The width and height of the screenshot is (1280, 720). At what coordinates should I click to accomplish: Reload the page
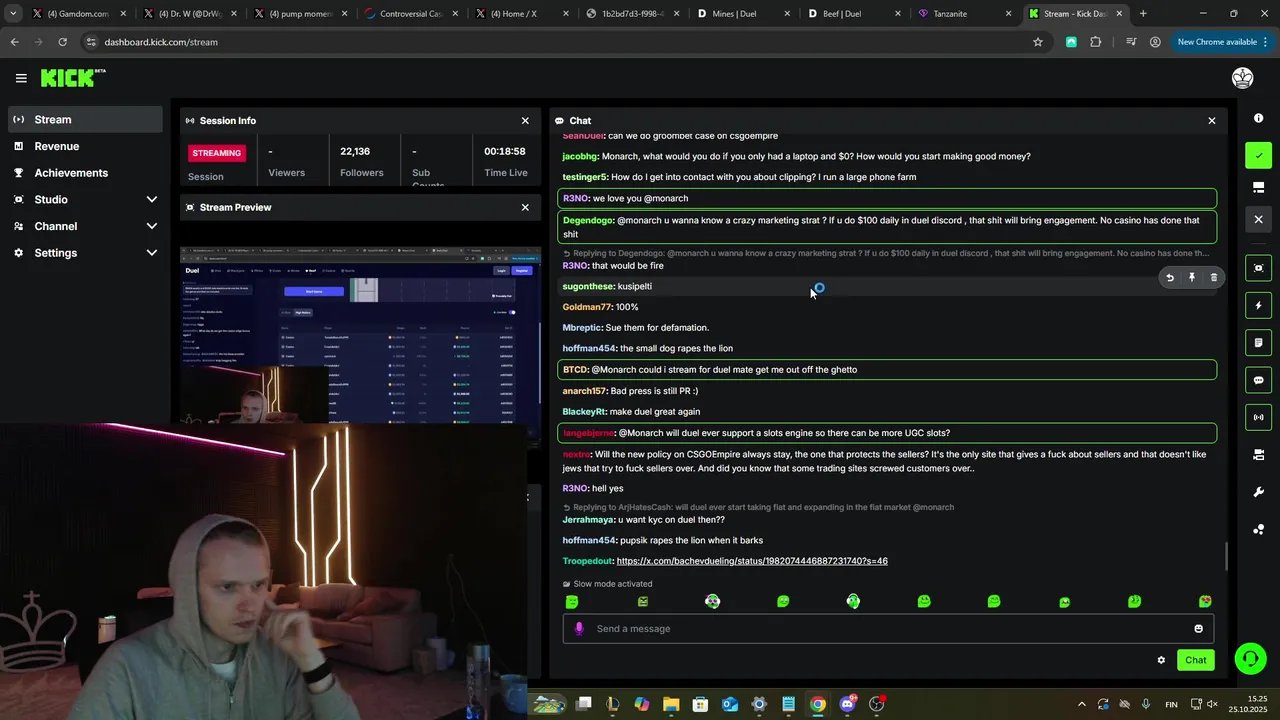click(x=62, y=42)
